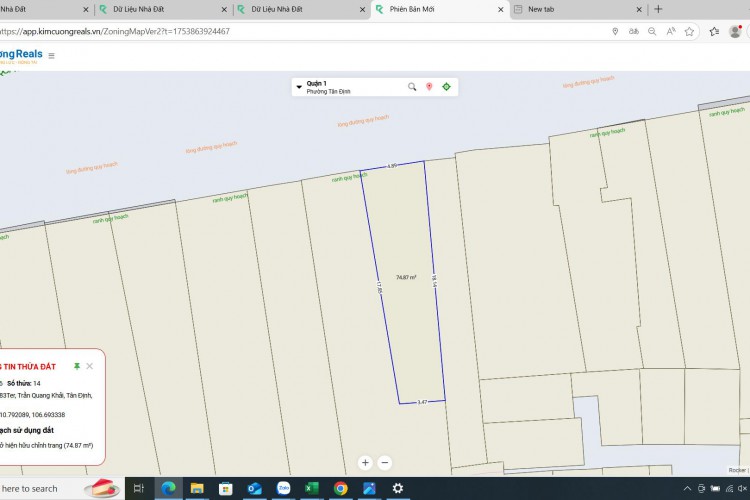The width and height of the screenshot is (750, 500).
Task: Zoom in with the map plus button
Action: pyautogui.click(x=365, y=463)
